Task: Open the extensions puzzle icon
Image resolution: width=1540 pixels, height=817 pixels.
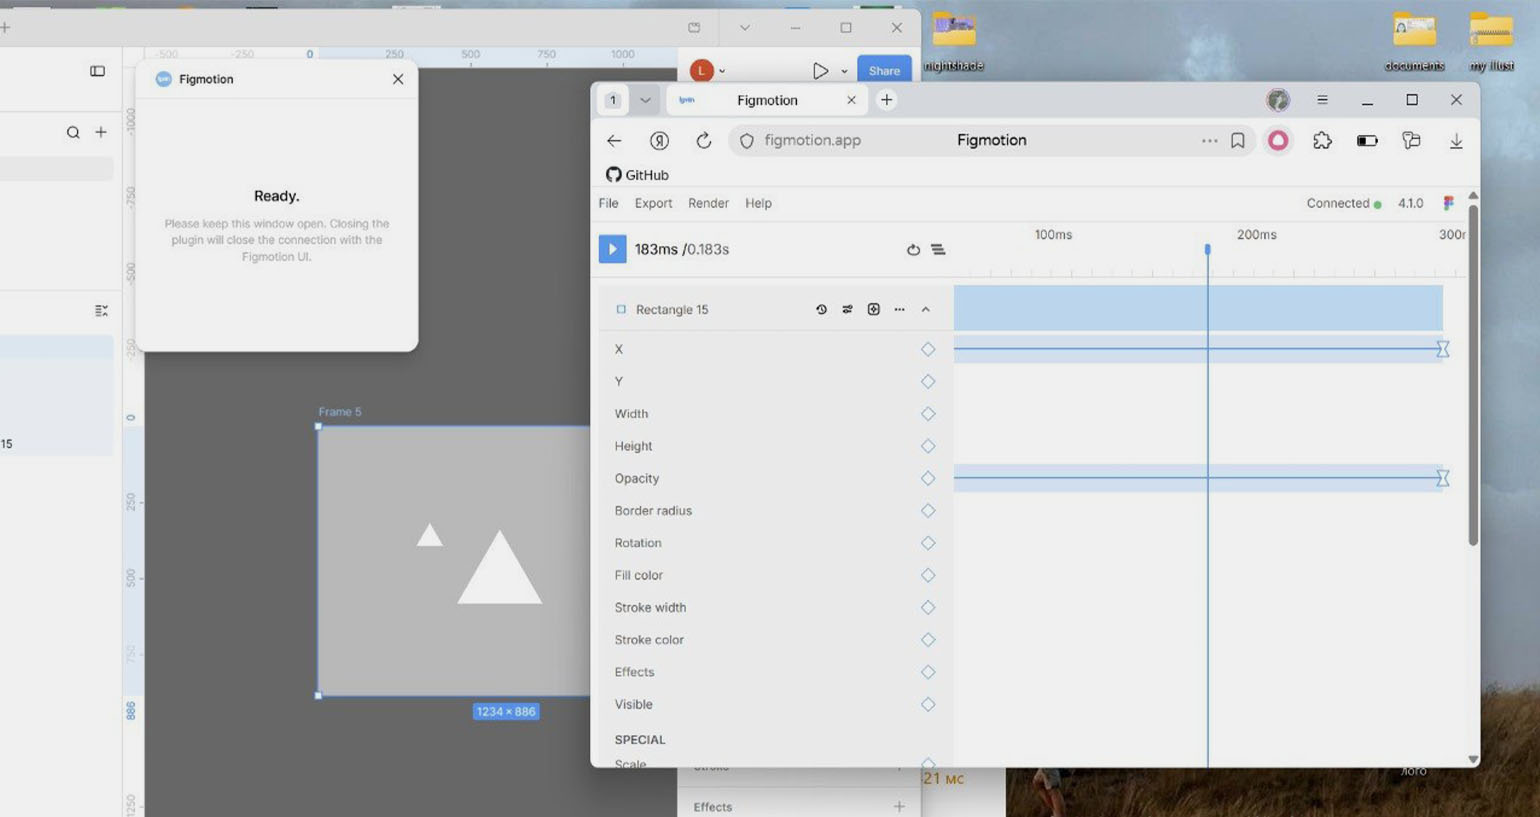Action: (1322, 141)
